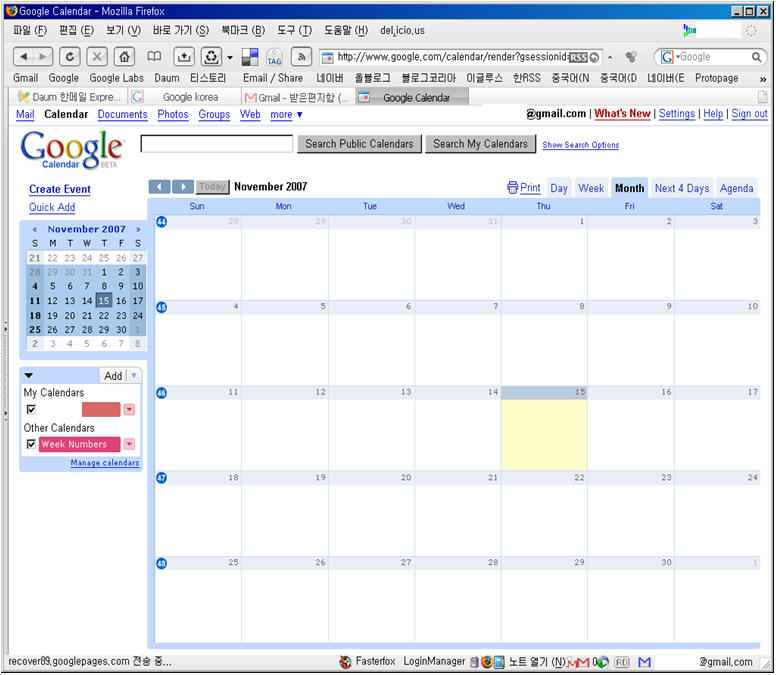This screenshot has height=675, width=776.
Task: Click week number 47 badge
Action: point(161,478)
